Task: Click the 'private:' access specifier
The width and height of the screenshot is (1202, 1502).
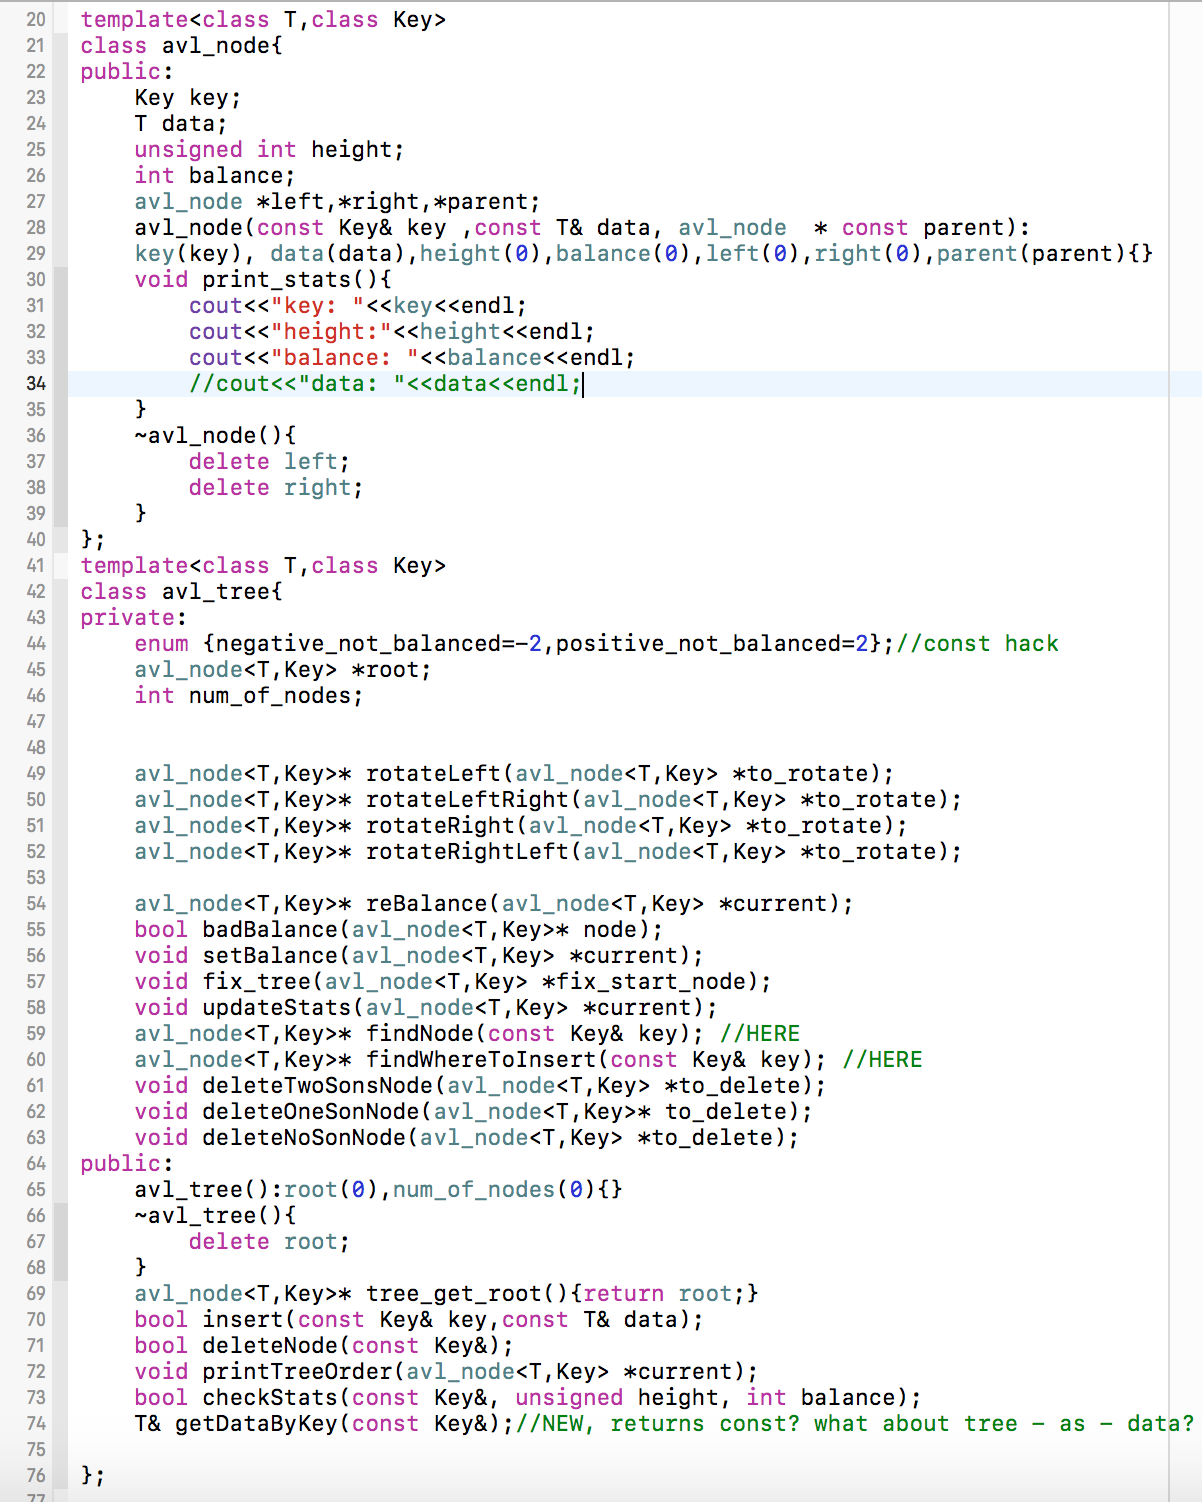Action: point(134,618)
